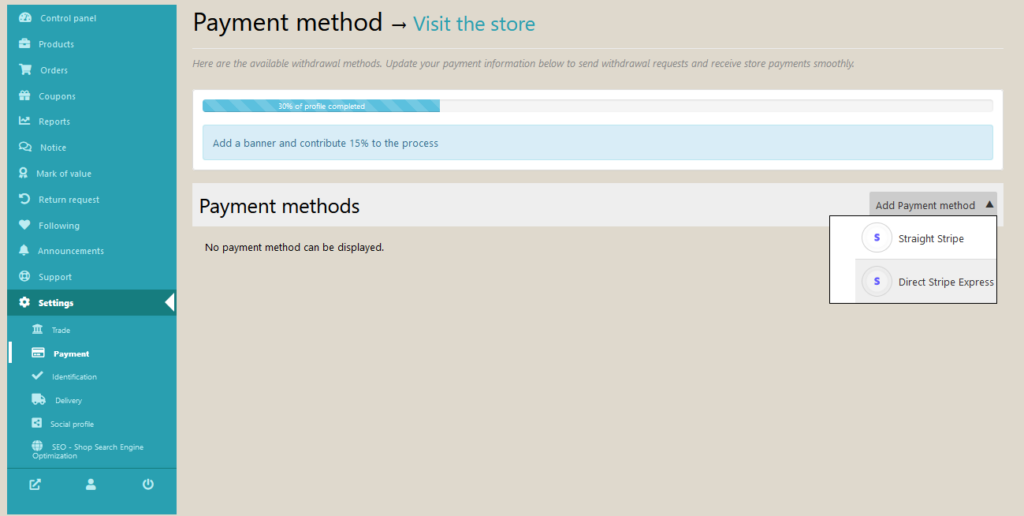
Task: Click the Orders shopping cart icon
Action: 25,69
